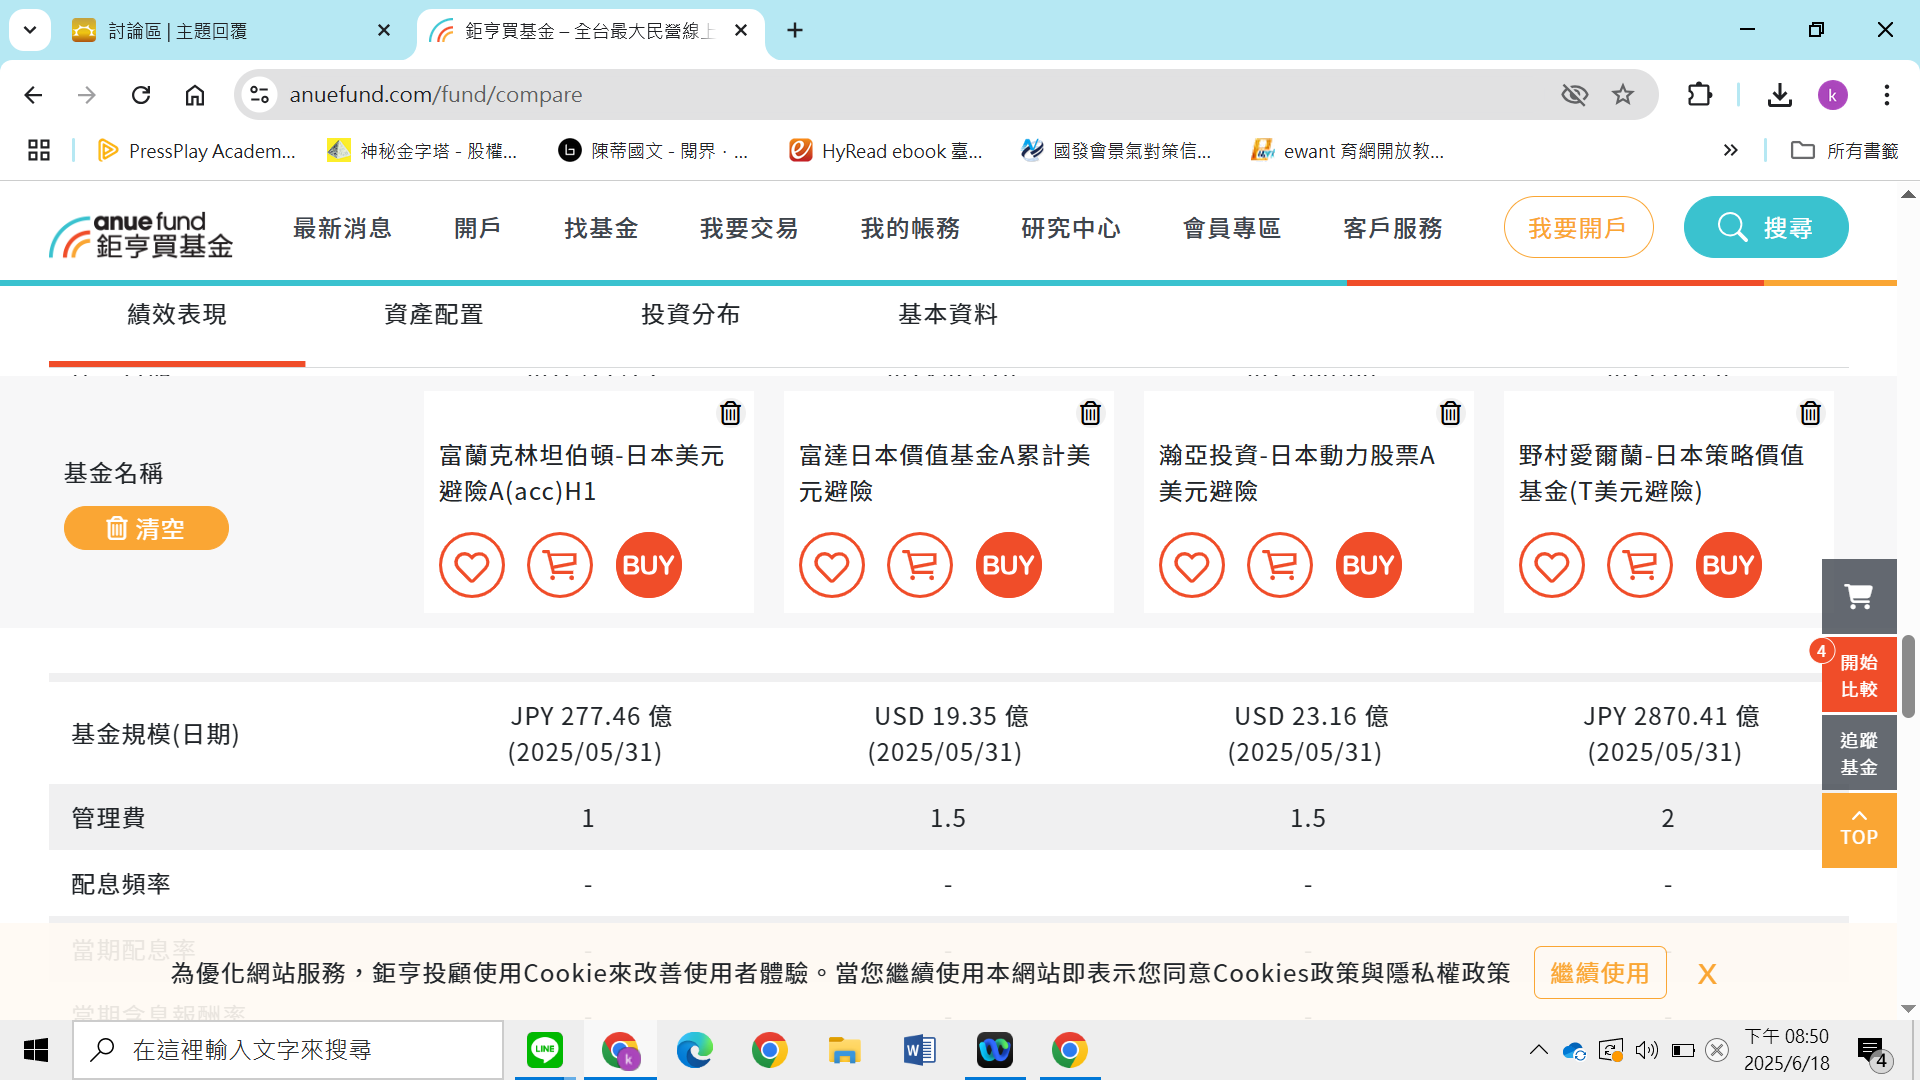This screenshot has width=1920, height=1080.
Task: Open 研究中心 menu
Action: click(x=1071, y=229)
